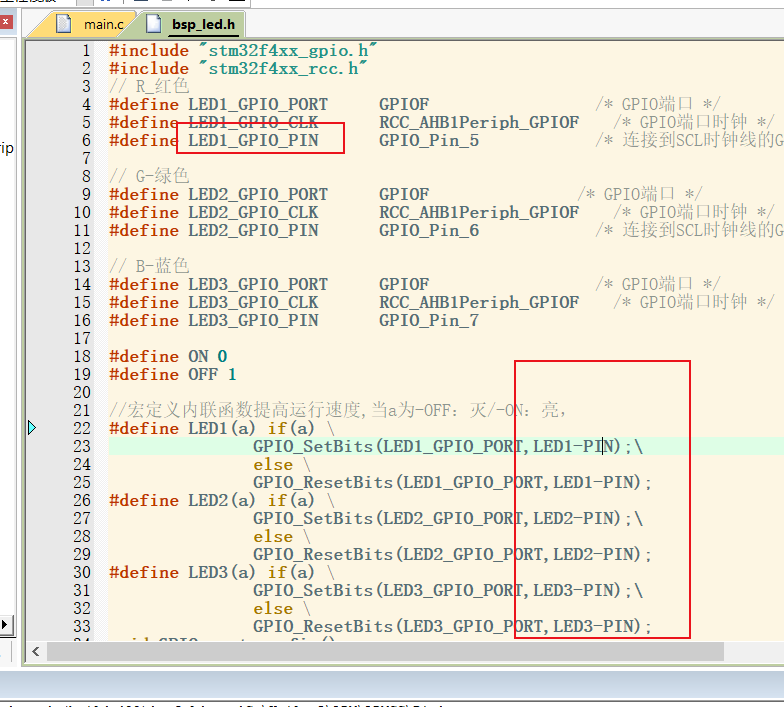
Task: Select the bsp_led.h editor tab
Action: (x=202, y=24)
